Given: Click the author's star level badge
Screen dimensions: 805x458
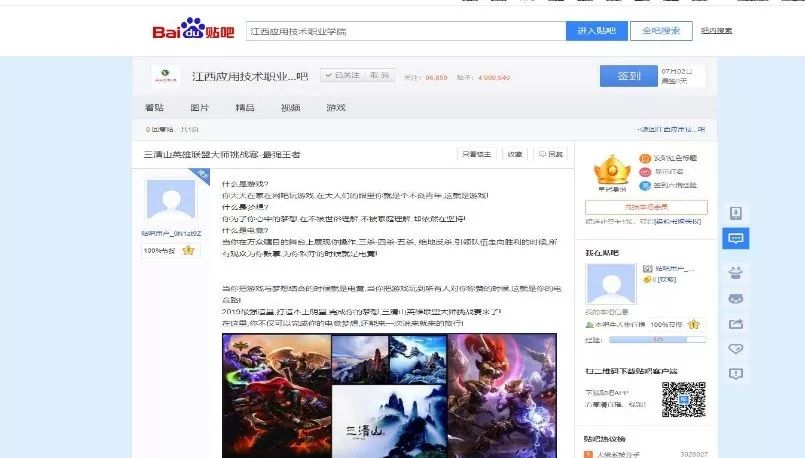Looking at the screenshot, I should (188, 251).
